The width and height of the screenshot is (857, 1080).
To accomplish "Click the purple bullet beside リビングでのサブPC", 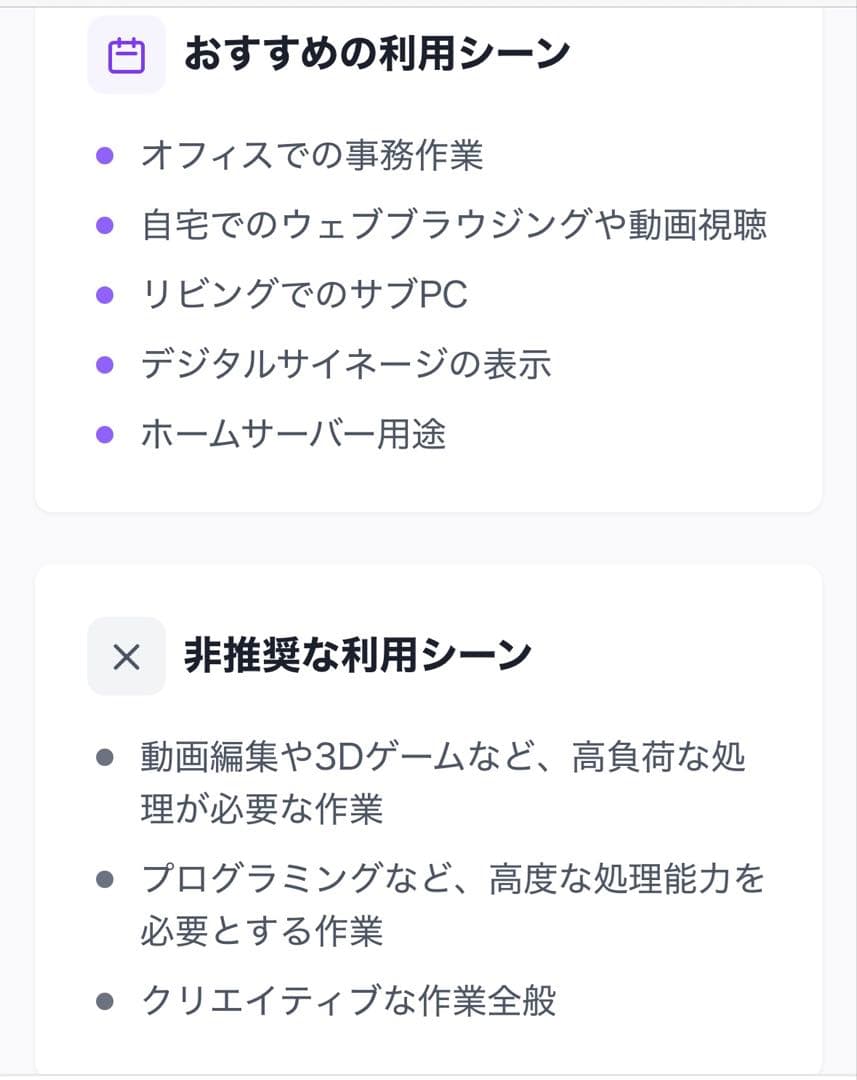I will pyautogui.click(x=104, y=295).
